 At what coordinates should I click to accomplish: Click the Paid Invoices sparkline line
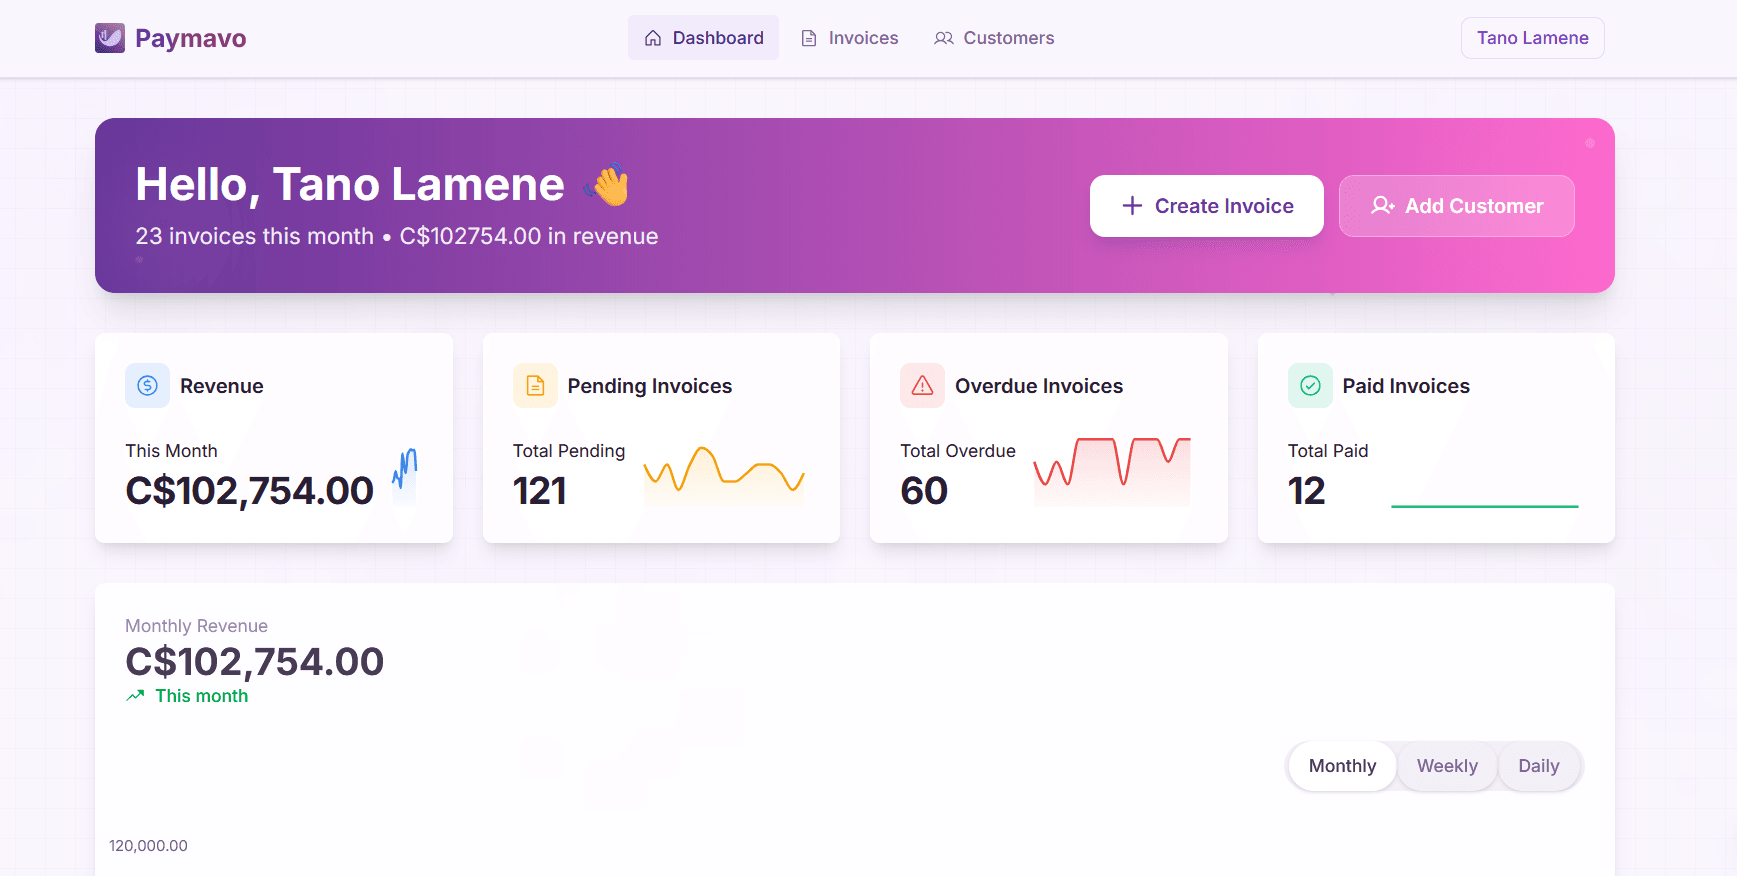pyautogui.click(x=1485, y=506)
